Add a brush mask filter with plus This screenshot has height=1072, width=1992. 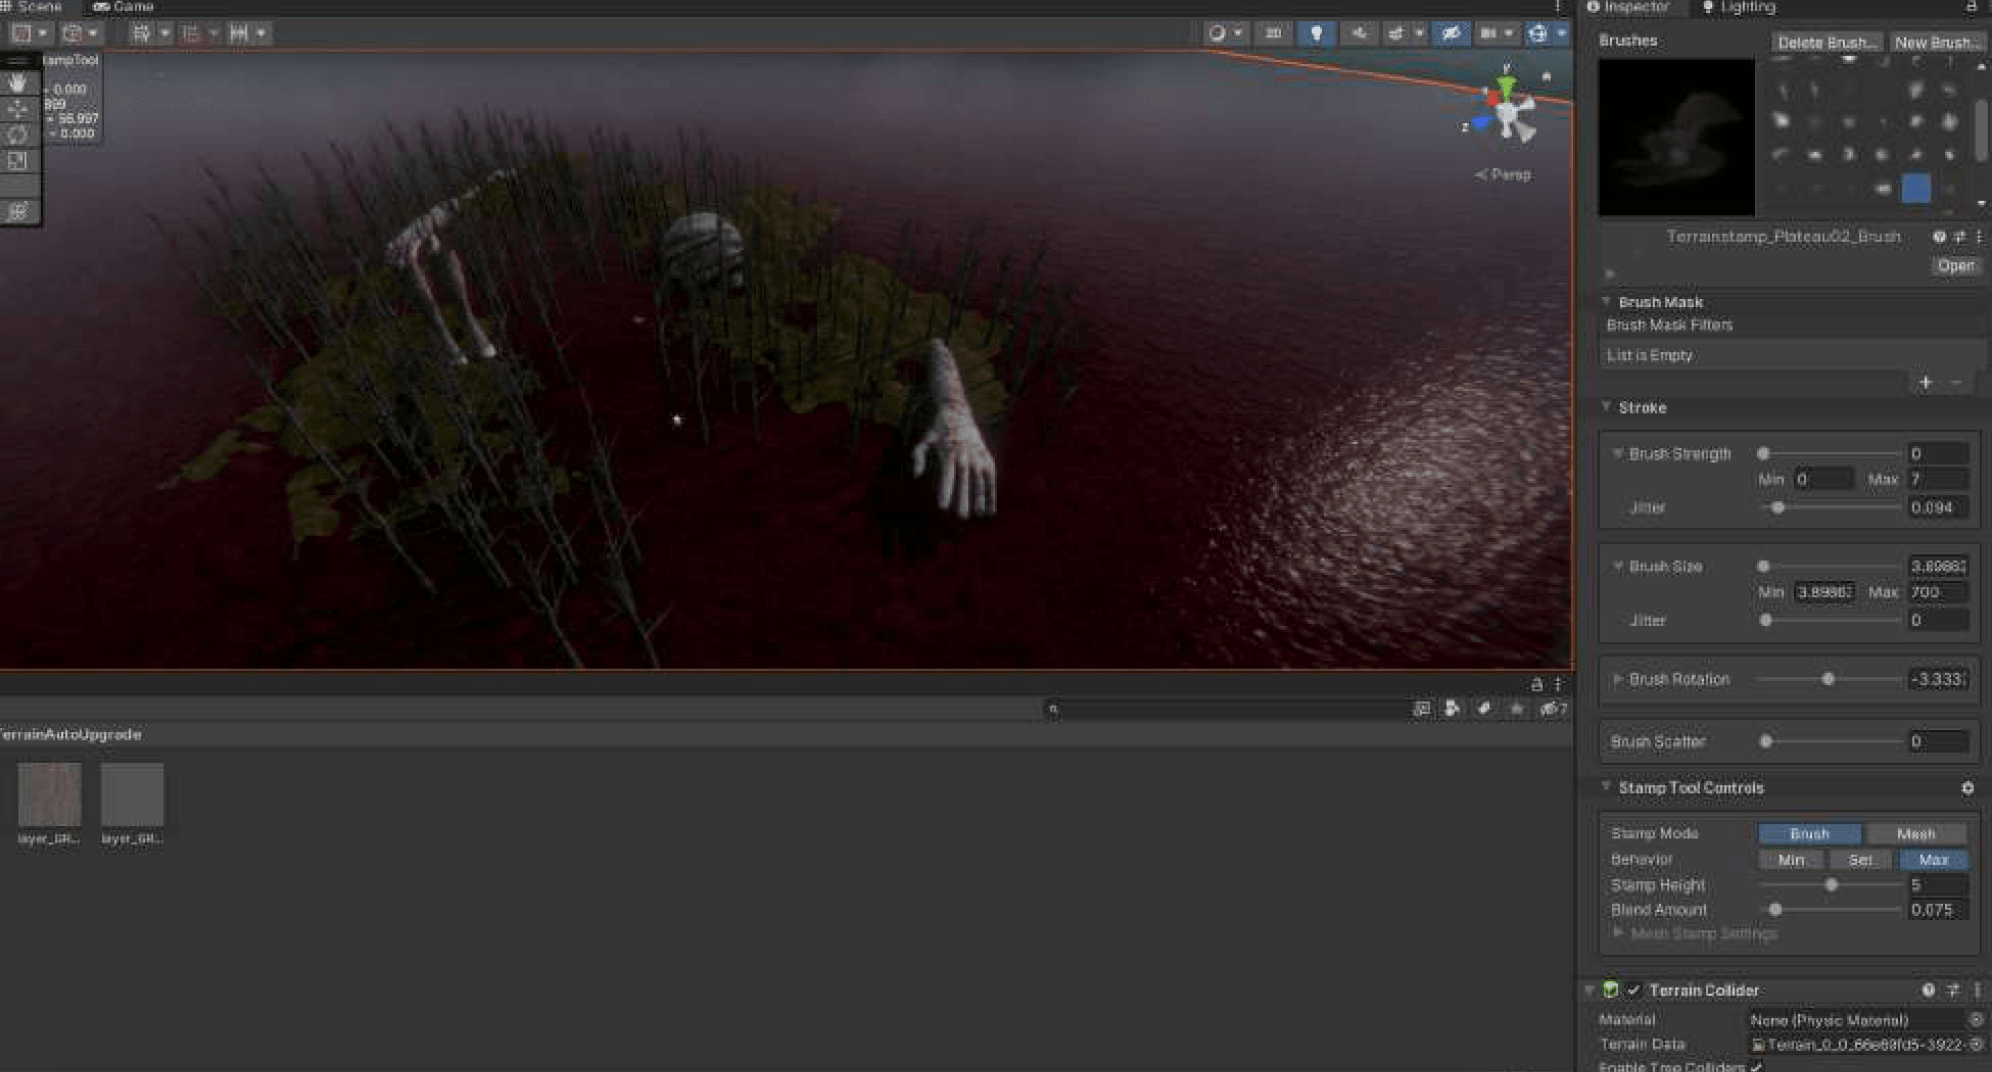(1925, 383)
